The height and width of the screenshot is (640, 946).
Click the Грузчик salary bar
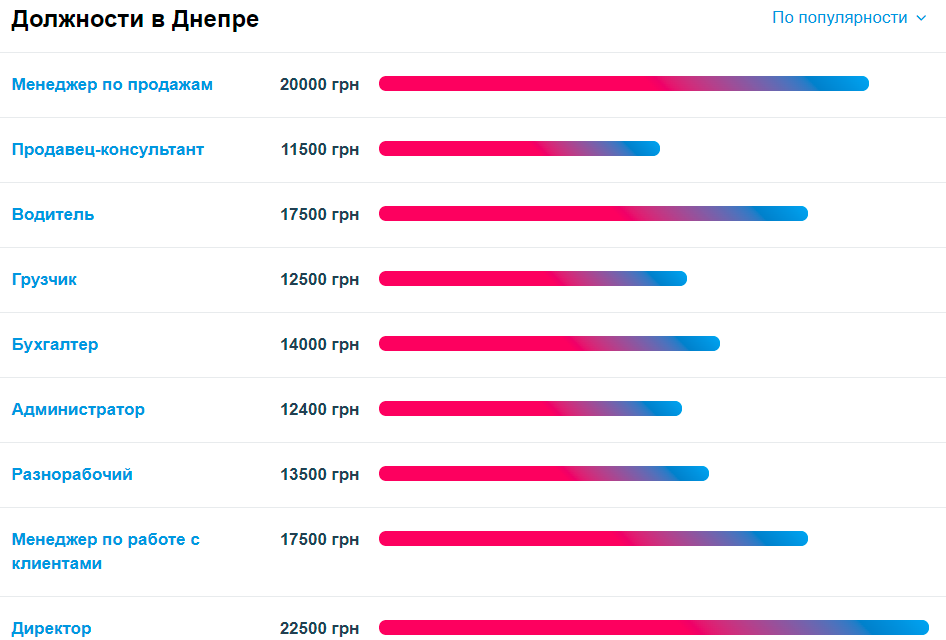533,279
